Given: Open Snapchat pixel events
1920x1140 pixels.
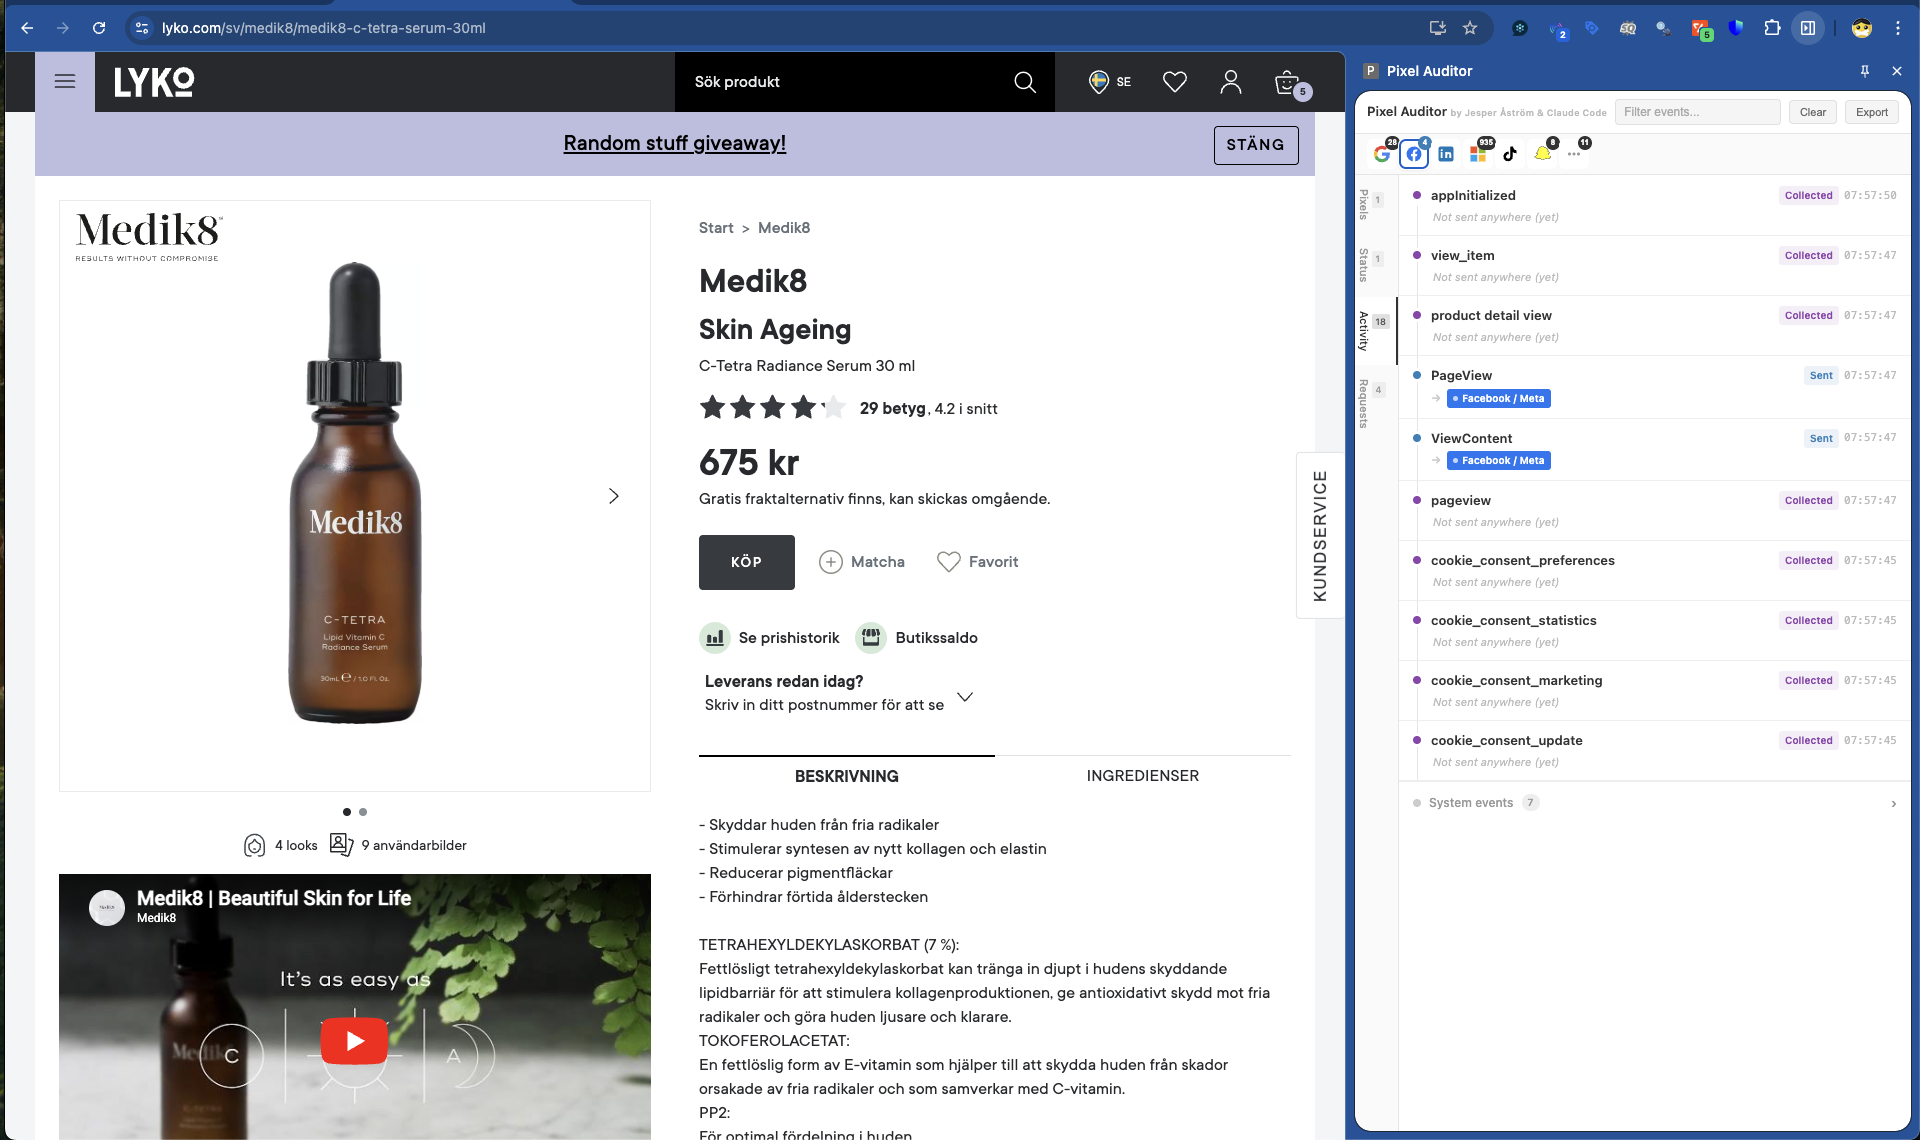Looking at the screenshot, I should 1543,154.
